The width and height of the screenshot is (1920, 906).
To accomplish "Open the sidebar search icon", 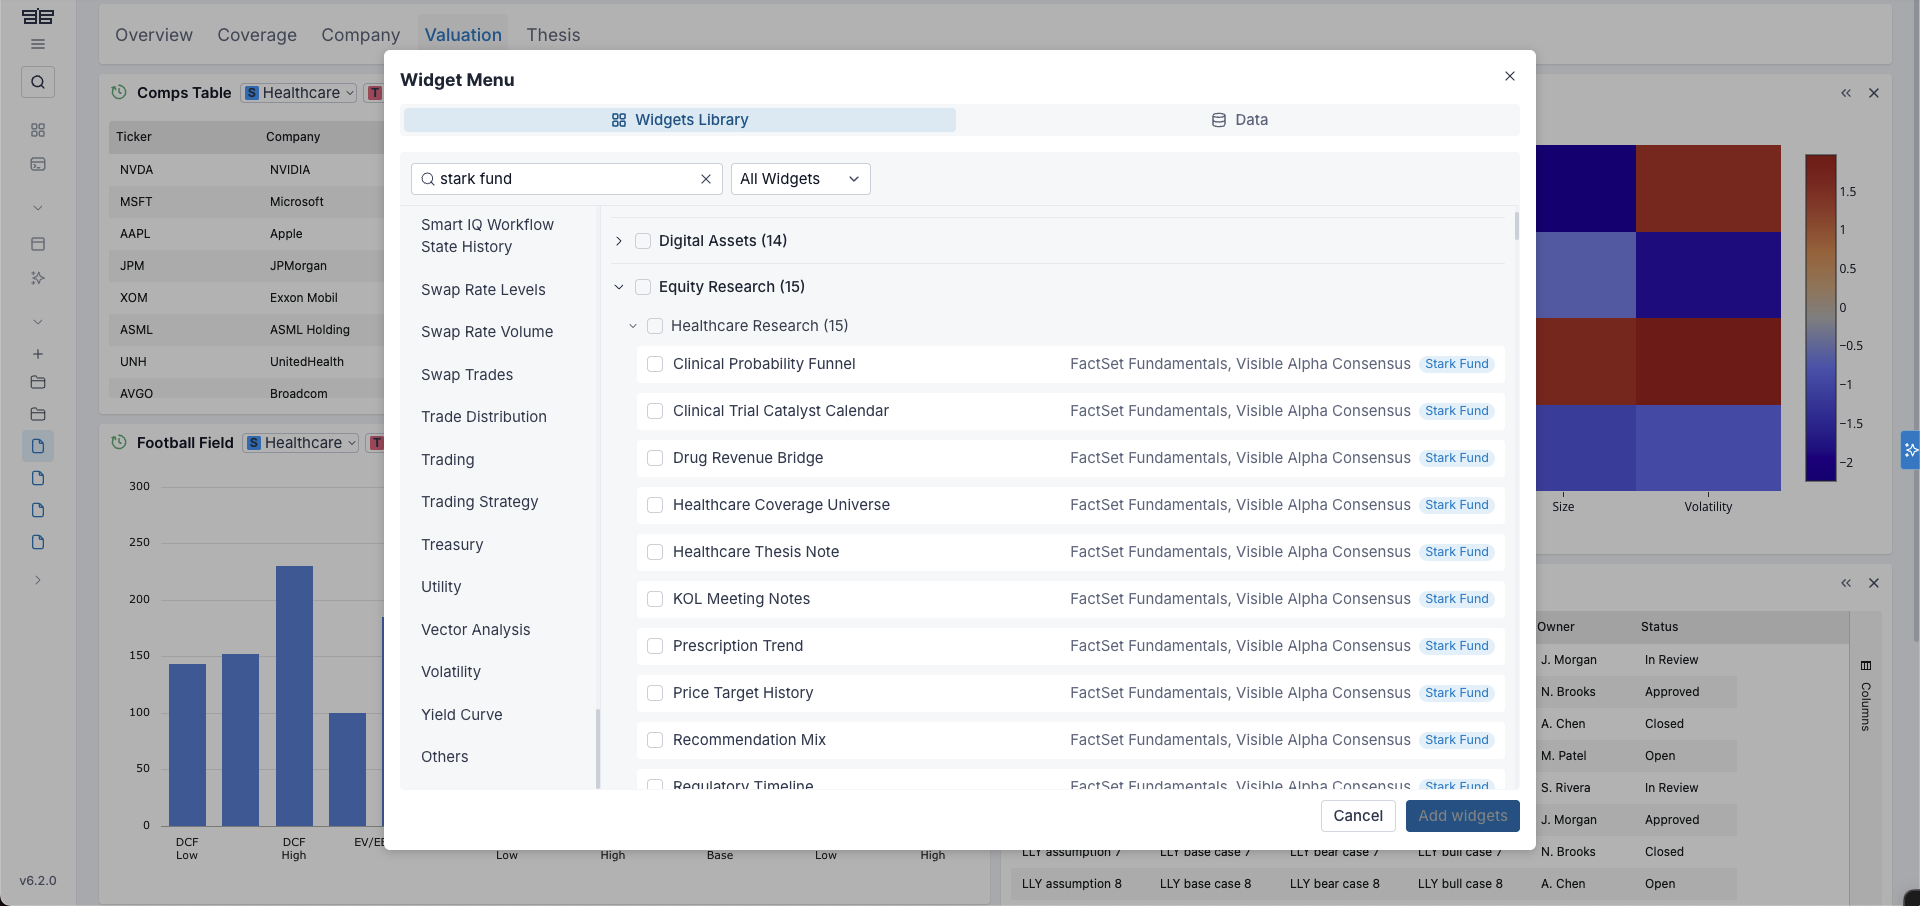I will coord(38,82).
